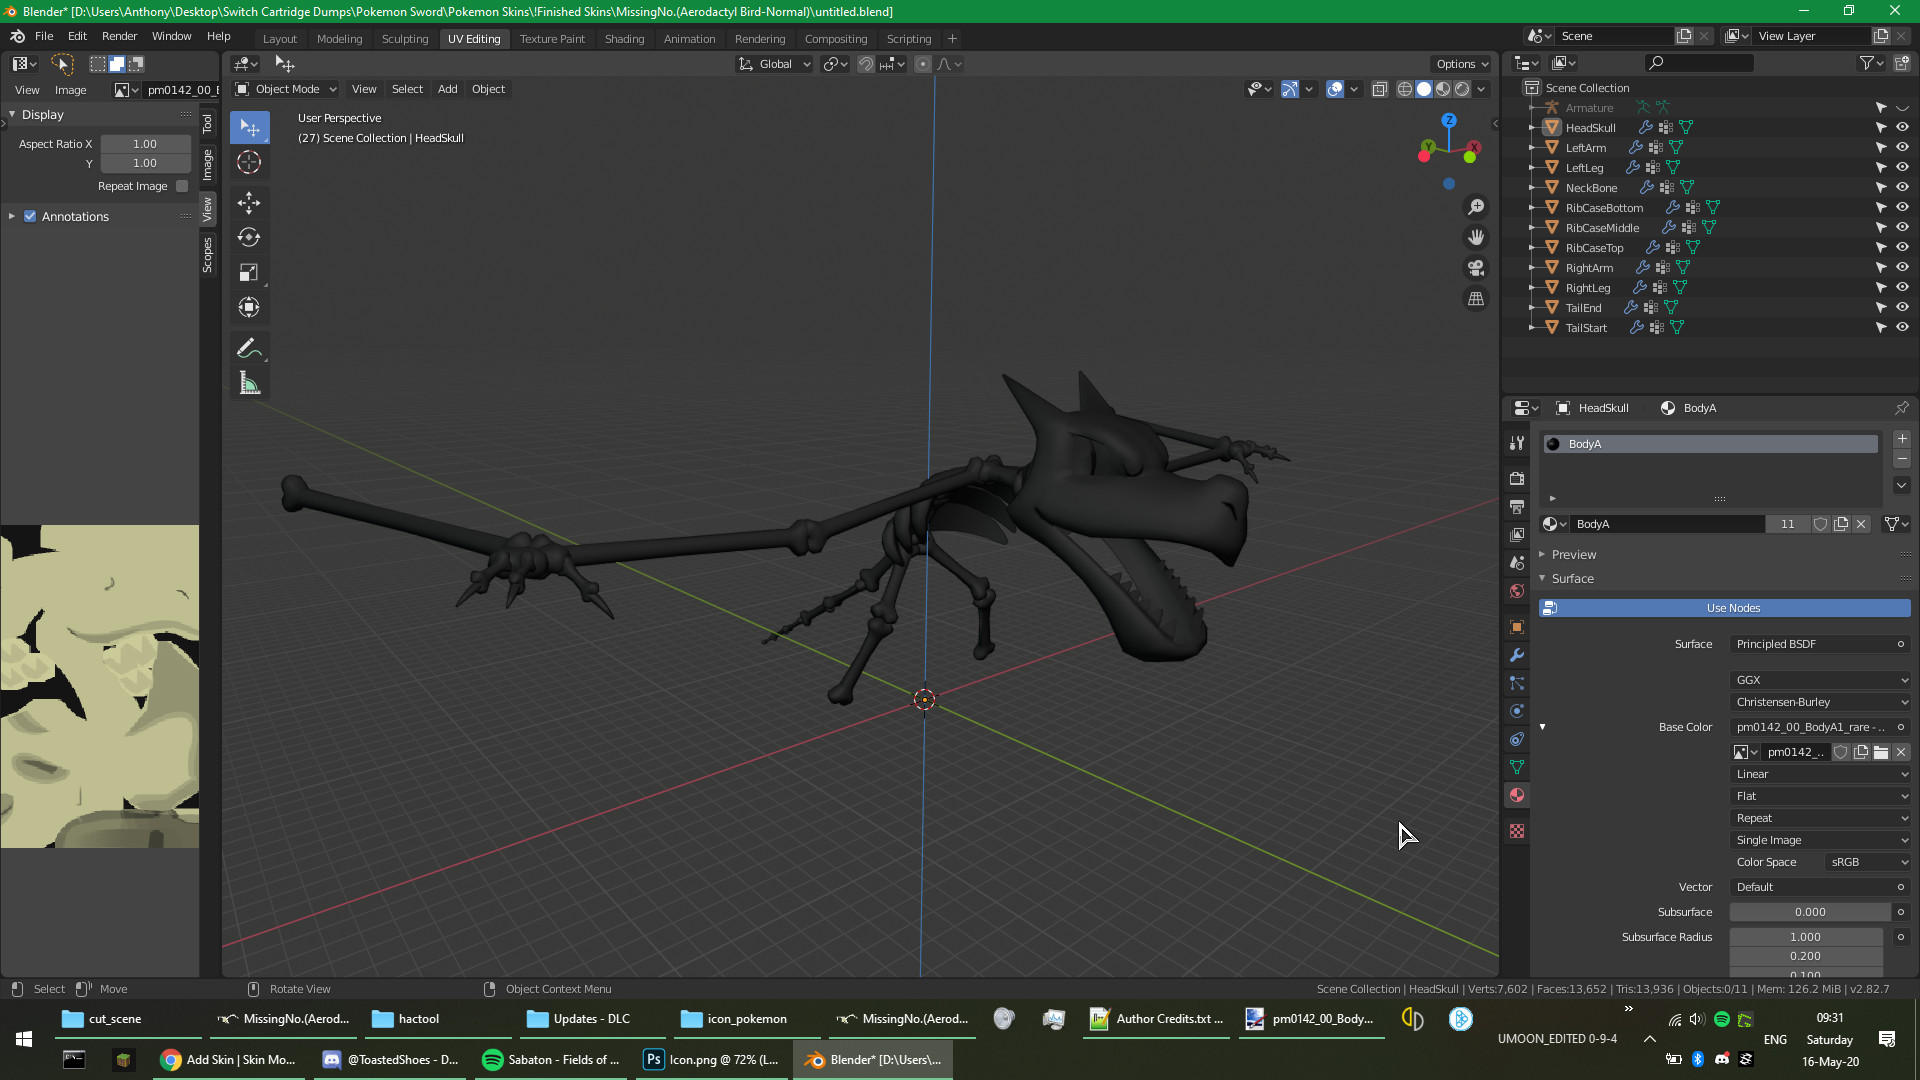This screenshot has width=1920, height=1080.
Task: Enable the Repeat Image checkbox
Action: click(182, 186)
